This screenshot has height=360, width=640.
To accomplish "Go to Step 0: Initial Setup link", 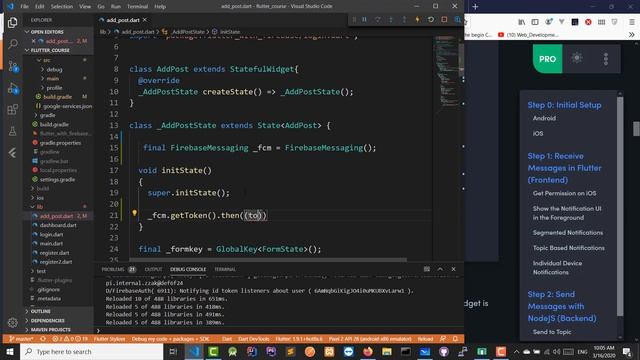I will (564, 105).
